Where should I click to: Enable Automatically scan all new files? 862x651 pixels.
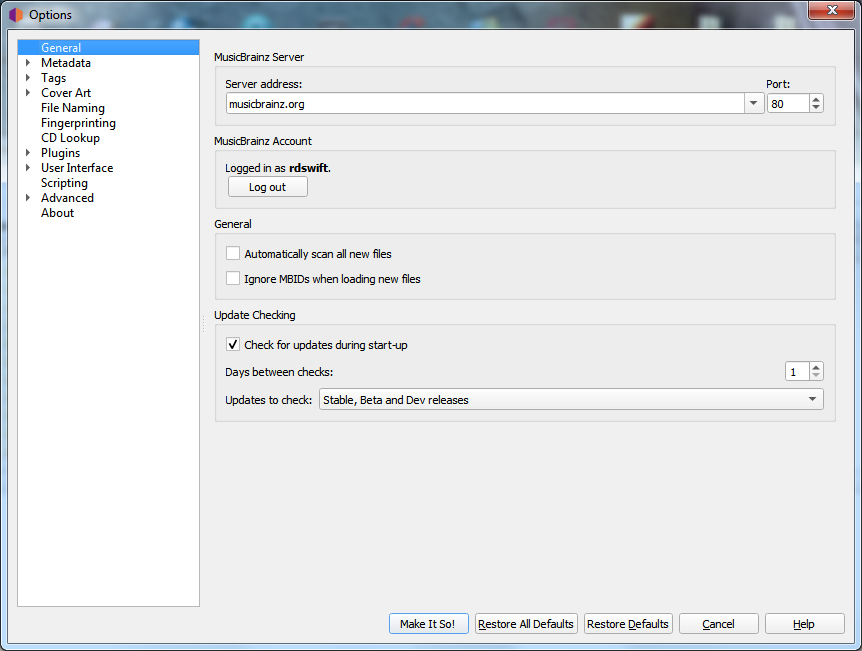[x=233, y=253]
